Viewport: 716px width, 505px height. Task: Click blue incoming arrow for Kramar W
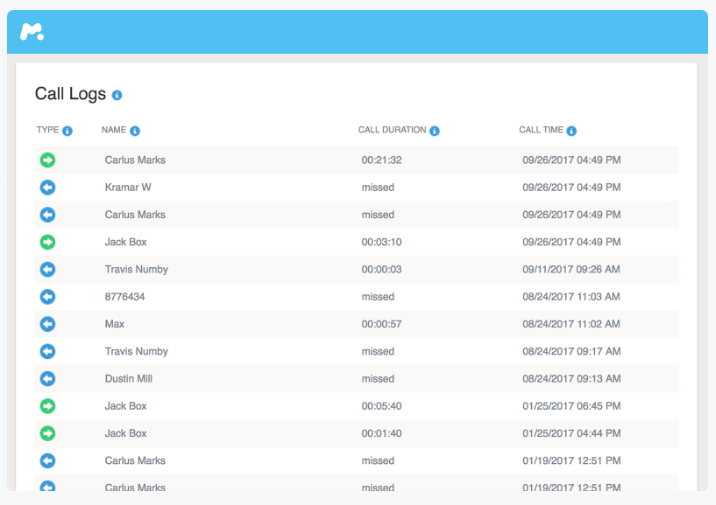pyautogui.click(x=47, y=187)
